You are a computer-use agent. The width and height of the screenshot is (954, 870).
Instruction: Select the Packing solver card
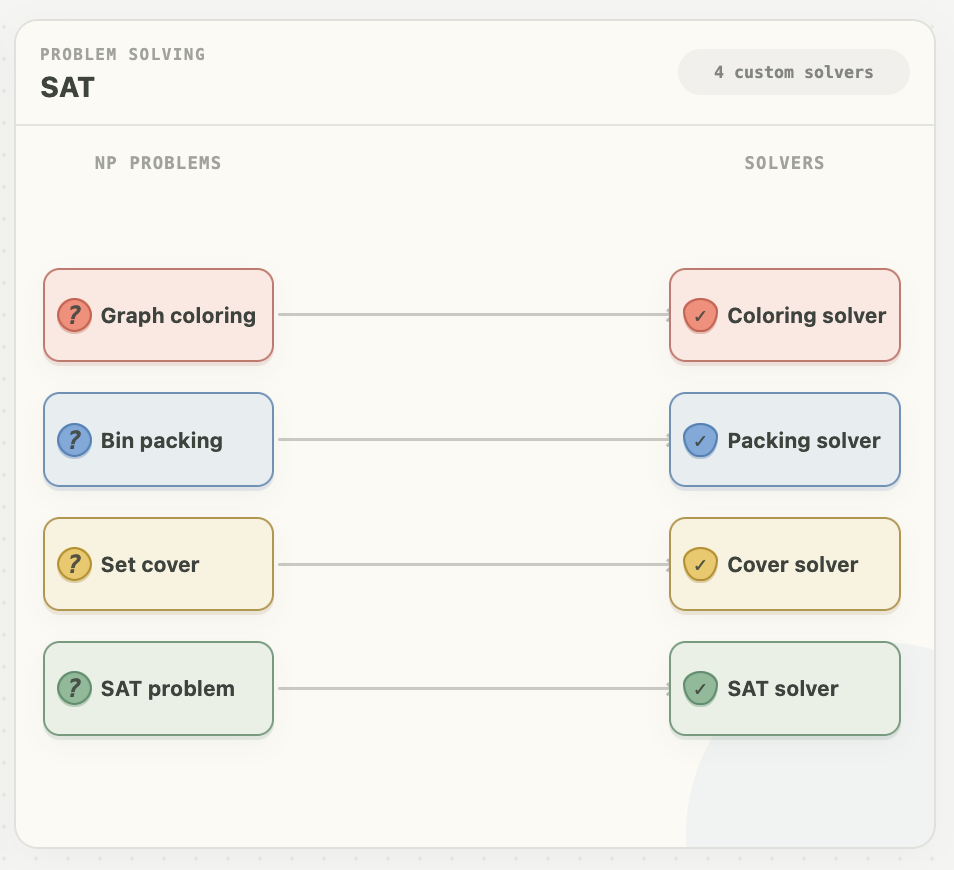point(785,440)
